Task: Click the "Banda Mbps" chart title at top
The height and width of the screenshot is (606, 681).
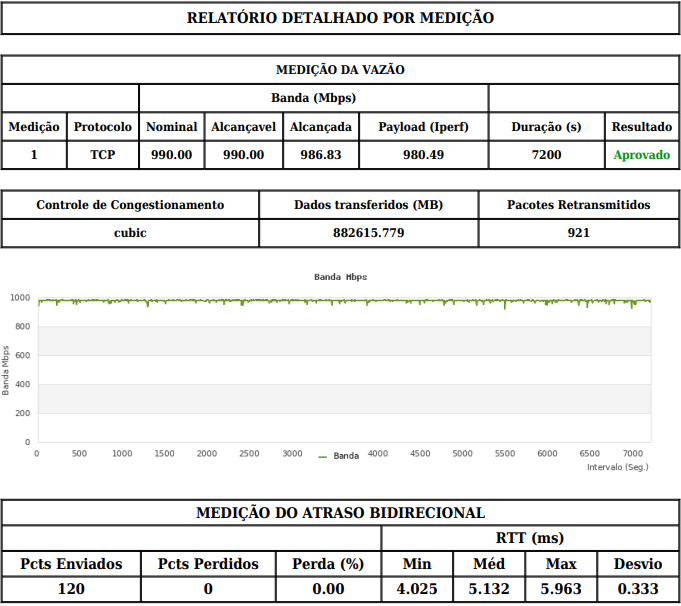Action: pyautogui.click(x=340, y=277)
